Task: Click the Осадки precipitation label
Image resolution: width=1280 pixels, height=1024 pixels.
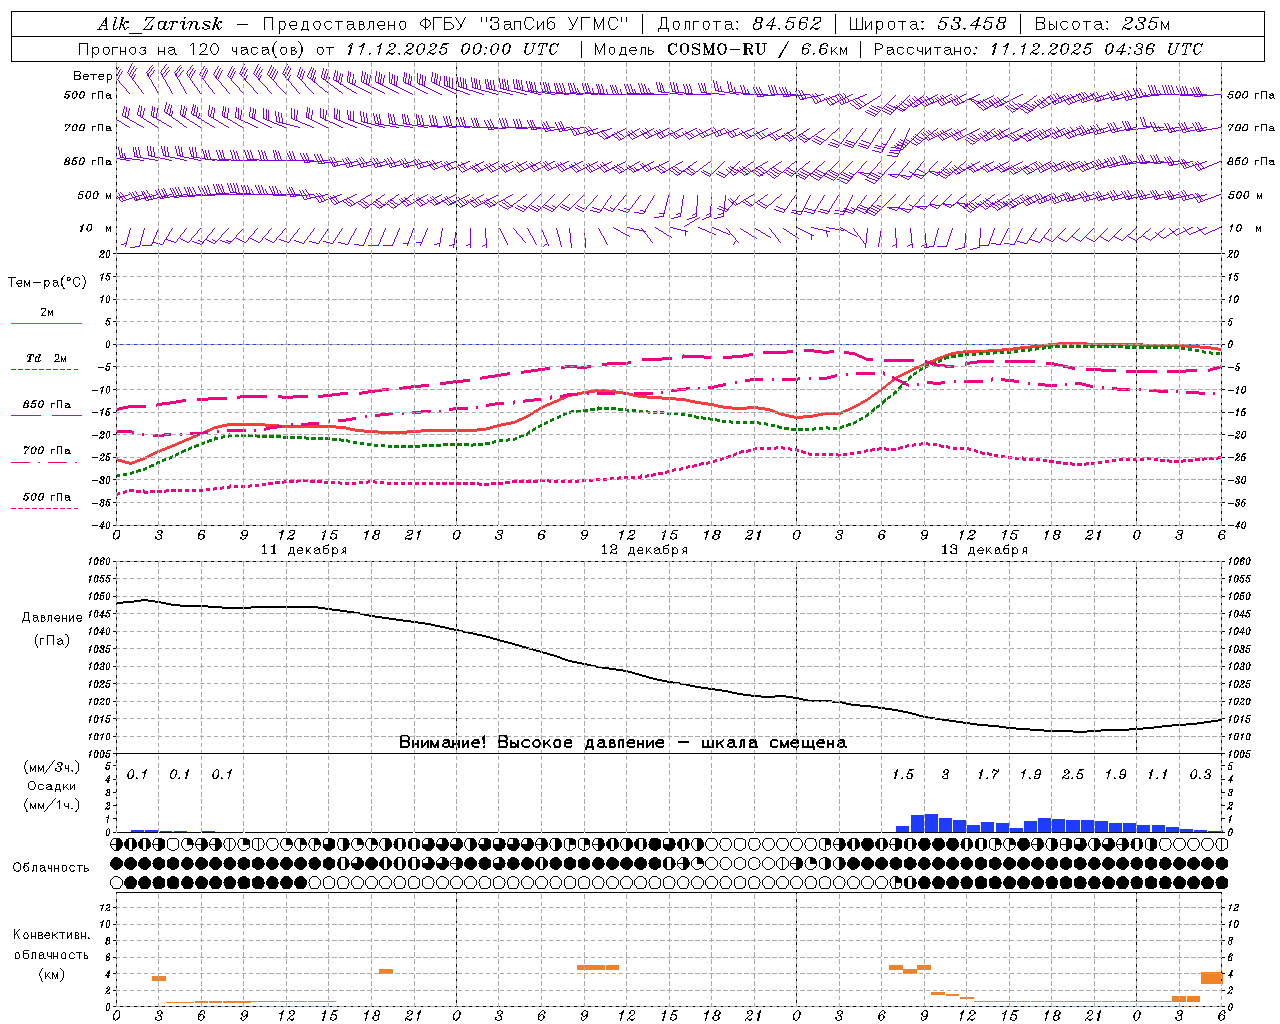Action: click(52, 786)
